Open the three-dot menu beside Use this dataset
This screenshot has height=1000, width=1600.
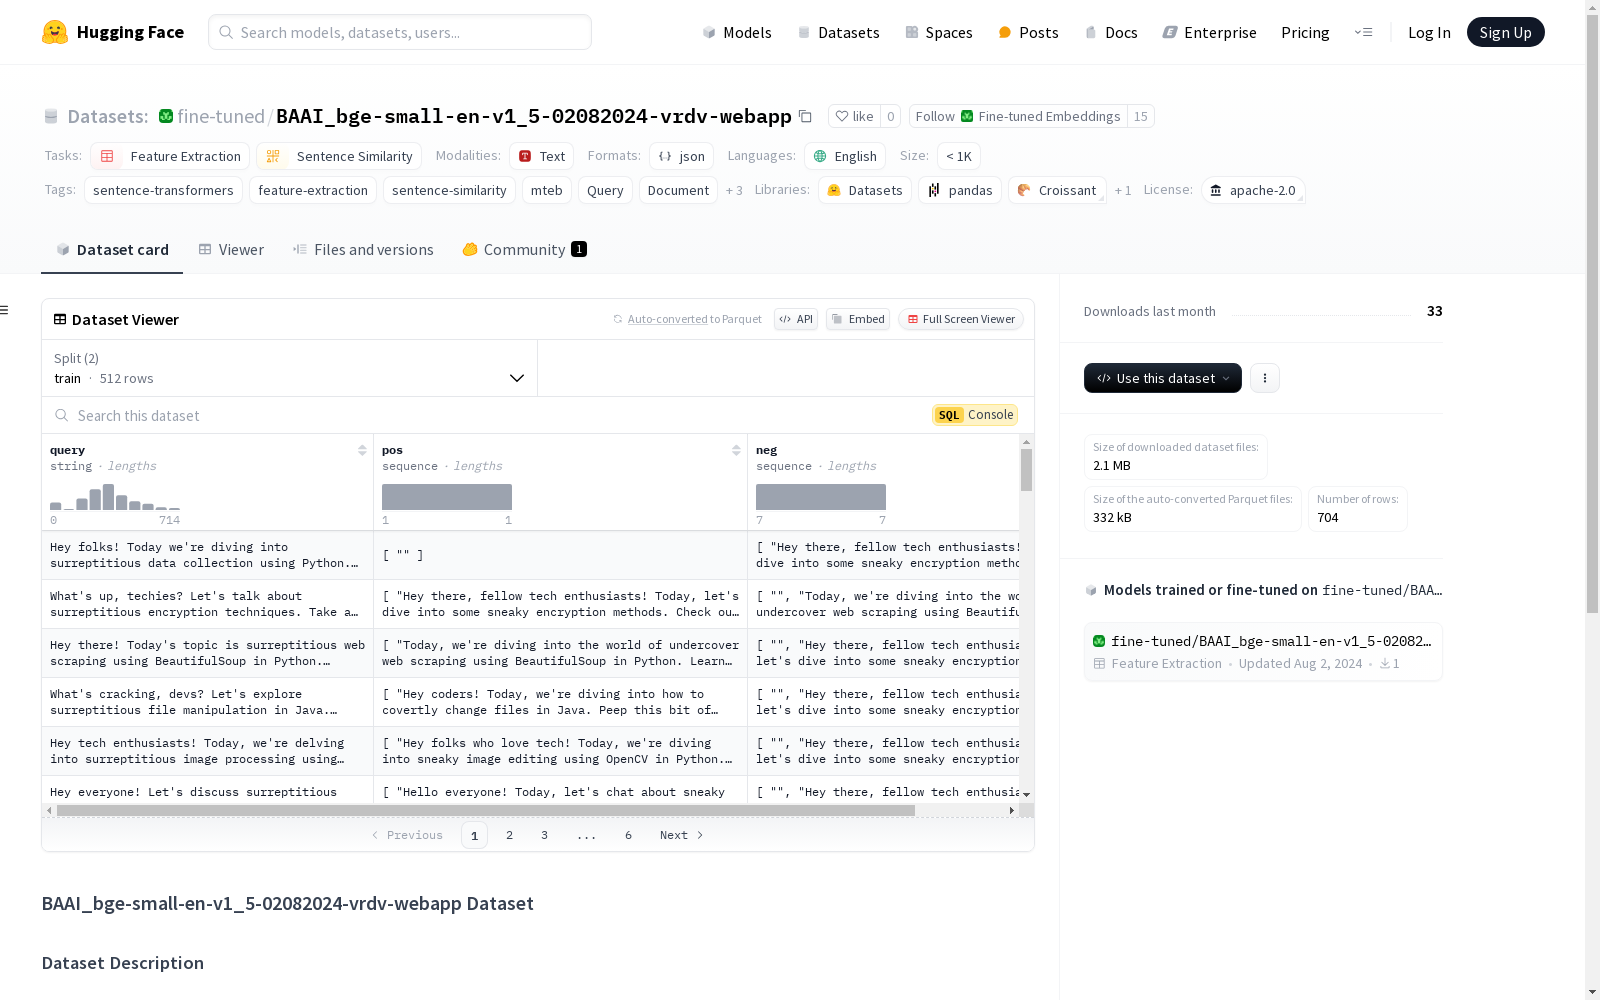[x=1265, y=378]
